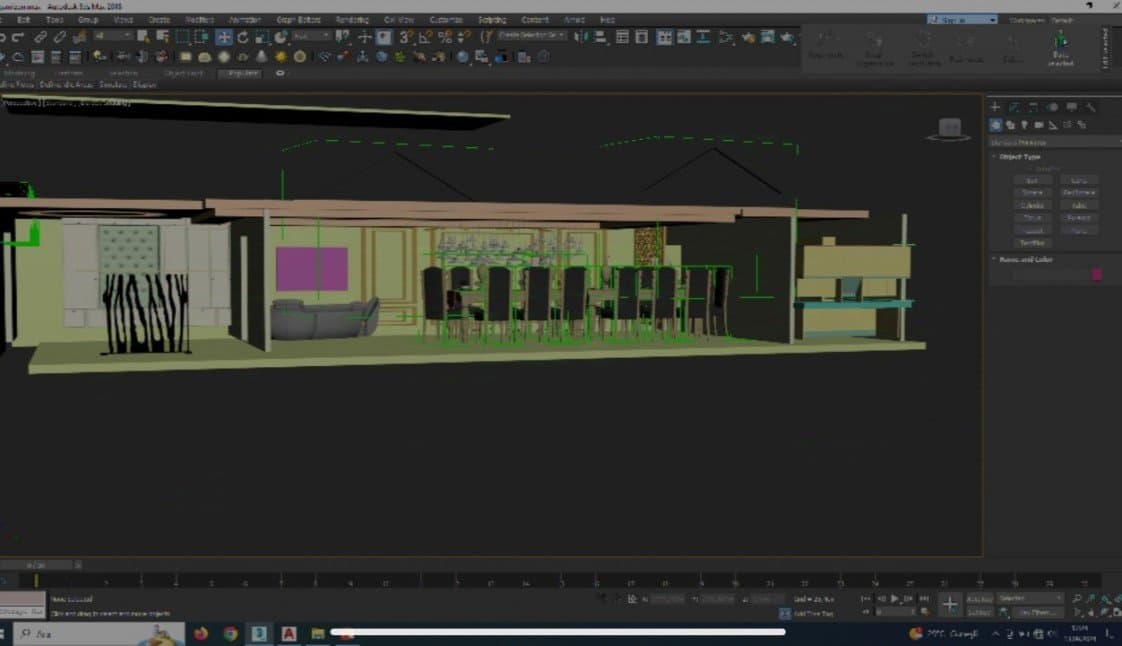Click the Cylinder primitive button
Image resolution: width=1122 pixels, height=646 pixels.
[1032, 205]
